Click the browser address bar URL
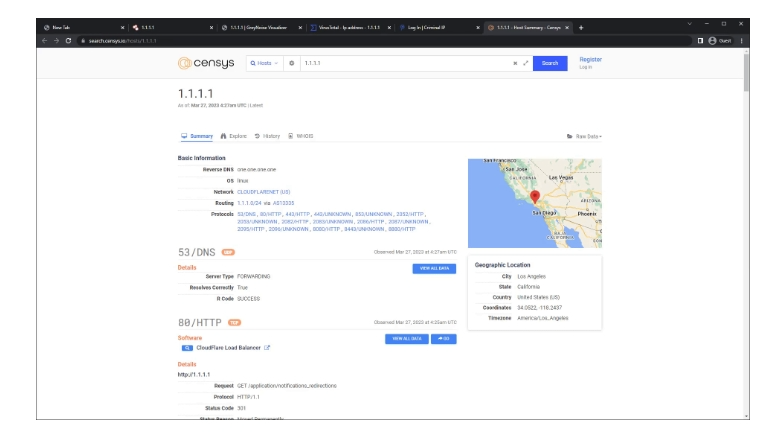 pyautogui.click(x=122, y=40)
